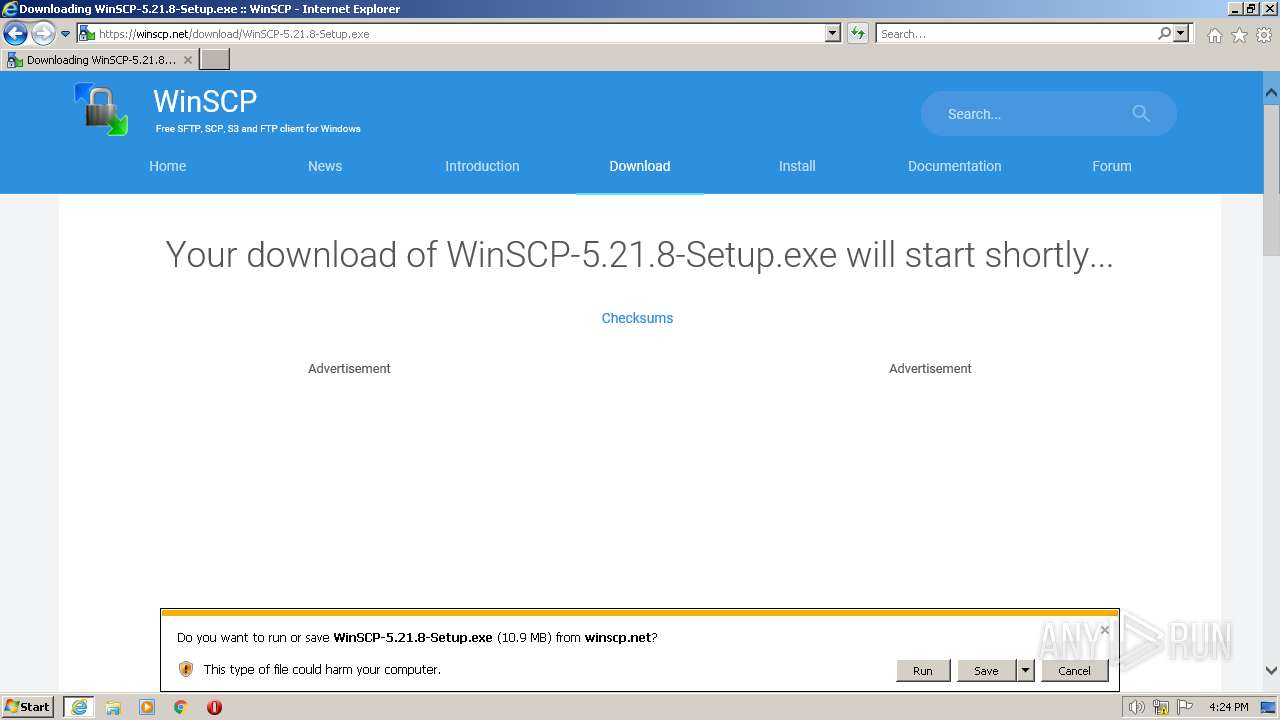Open a new blank tab
Image resolution: width=1280 pixels, height=720 pixels.
pyautogui.click(x=215, y=60)
